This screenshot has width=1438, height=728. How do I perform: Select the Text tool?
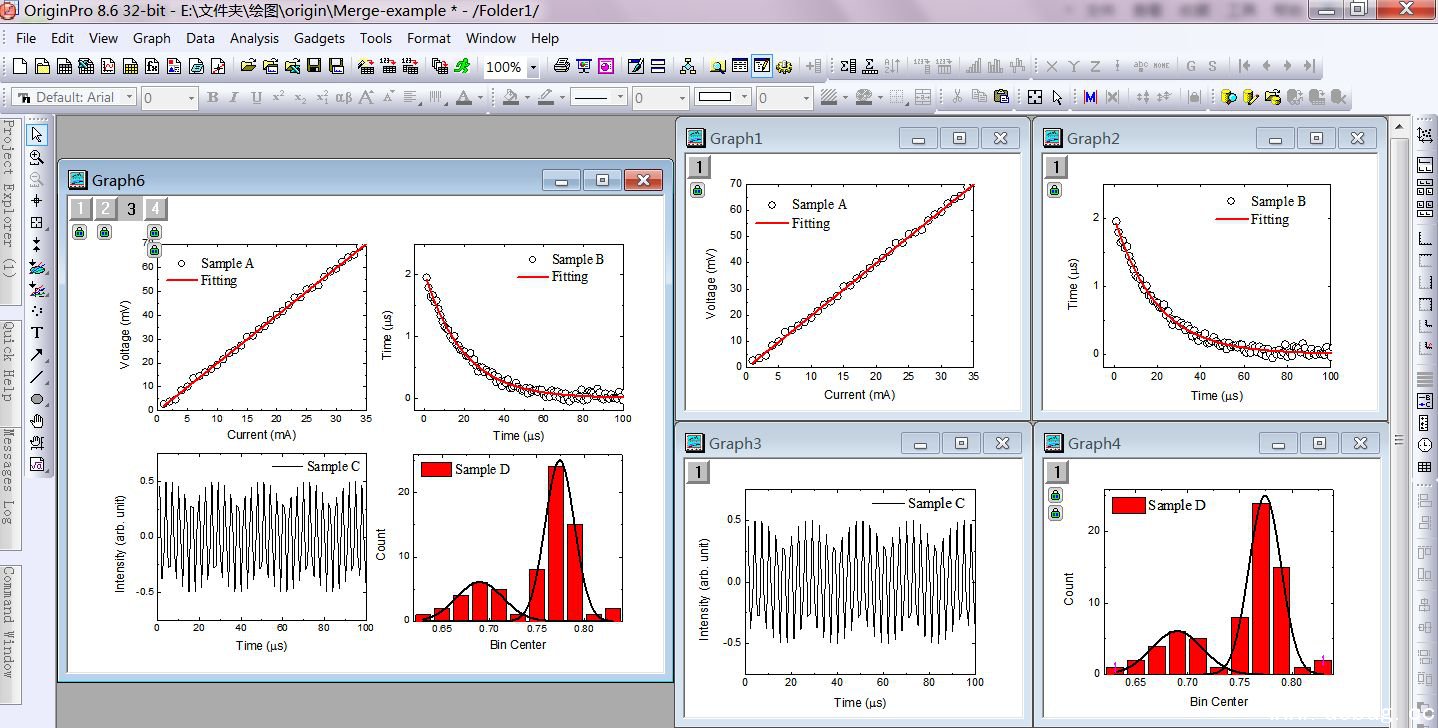pyautogui.click(x=37, y=332)
